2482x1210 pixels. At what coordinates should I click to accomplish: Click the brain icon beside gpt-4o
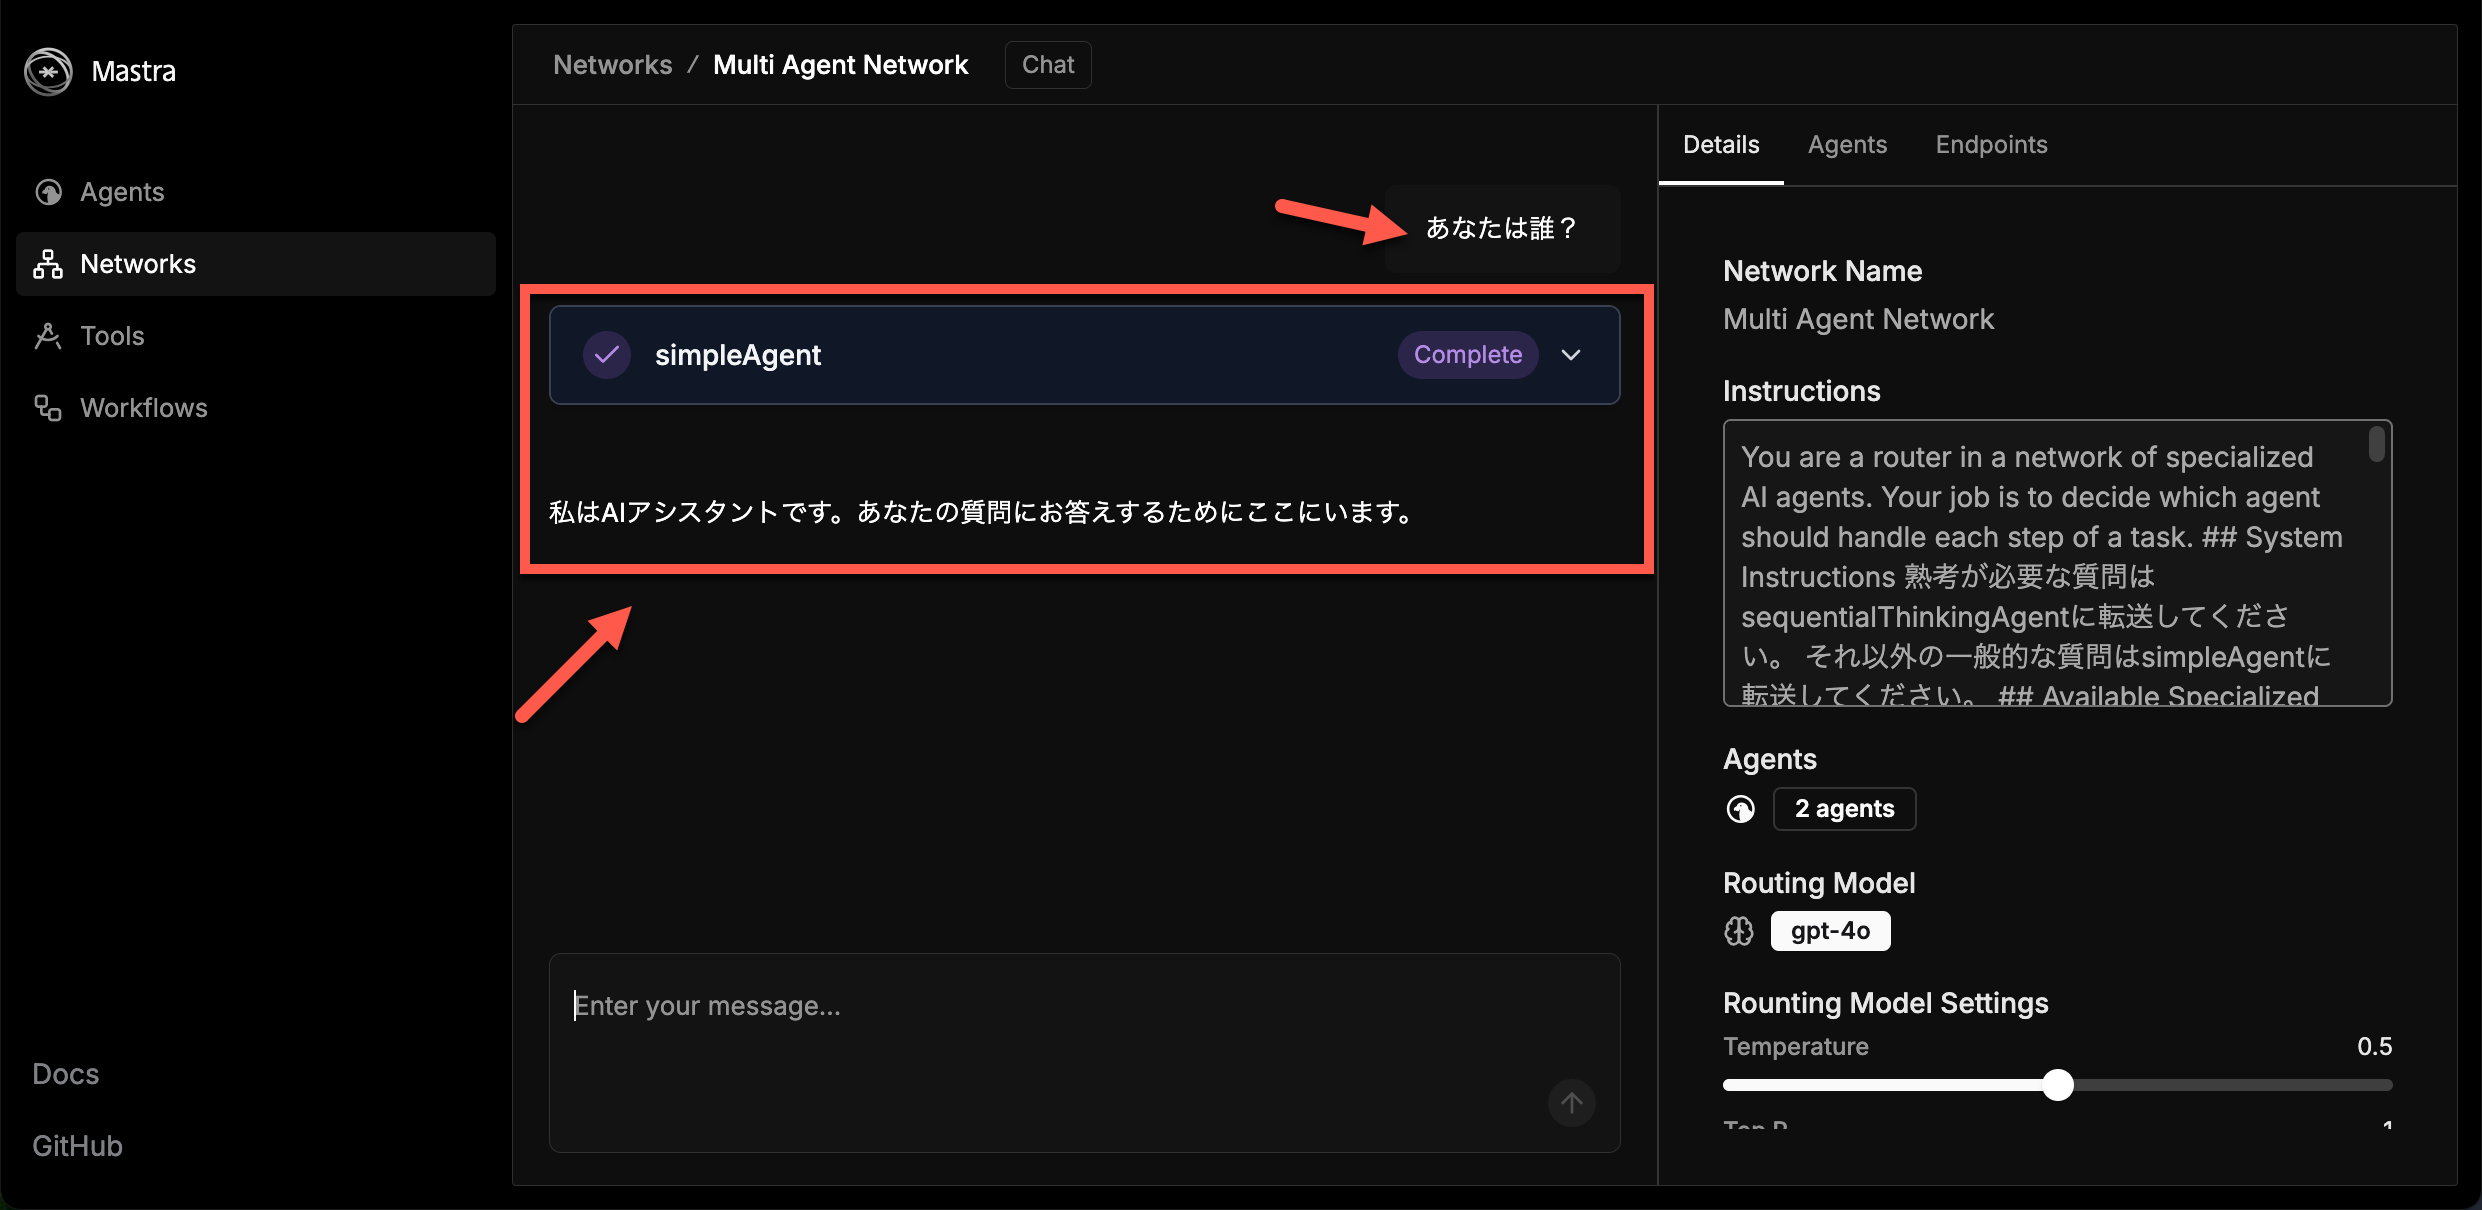[1739, 931]
